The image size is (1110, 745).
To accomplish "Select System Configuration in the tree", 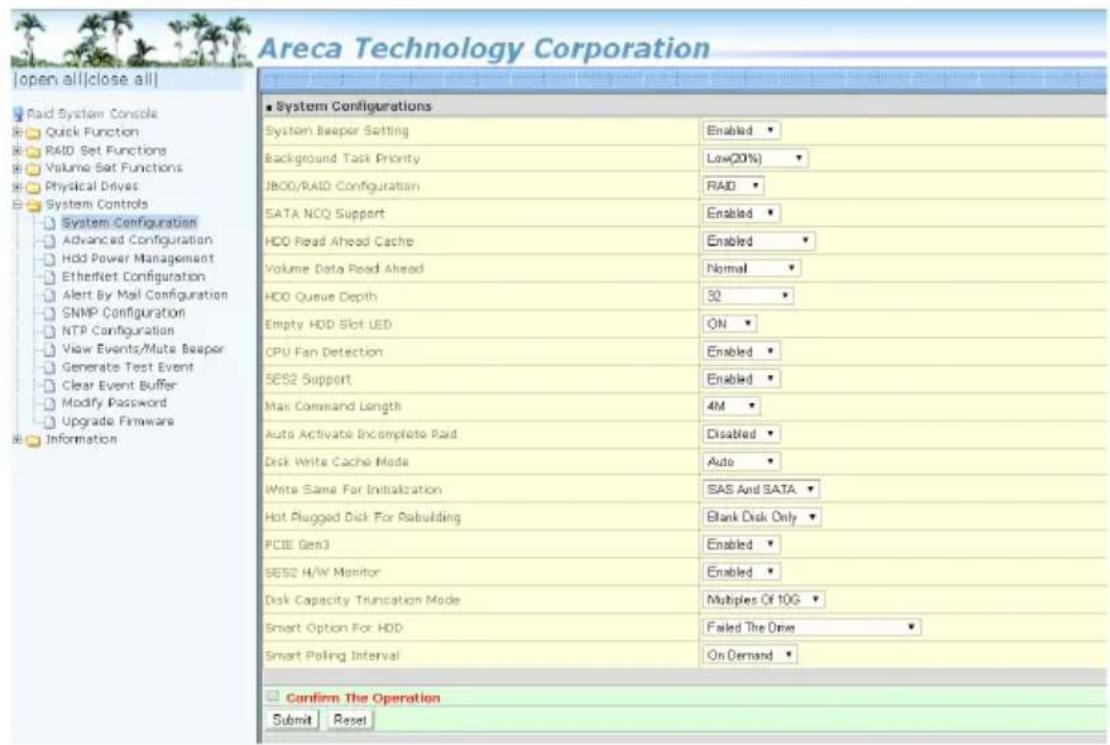I will pyautogui.click(x=129, y=222).
